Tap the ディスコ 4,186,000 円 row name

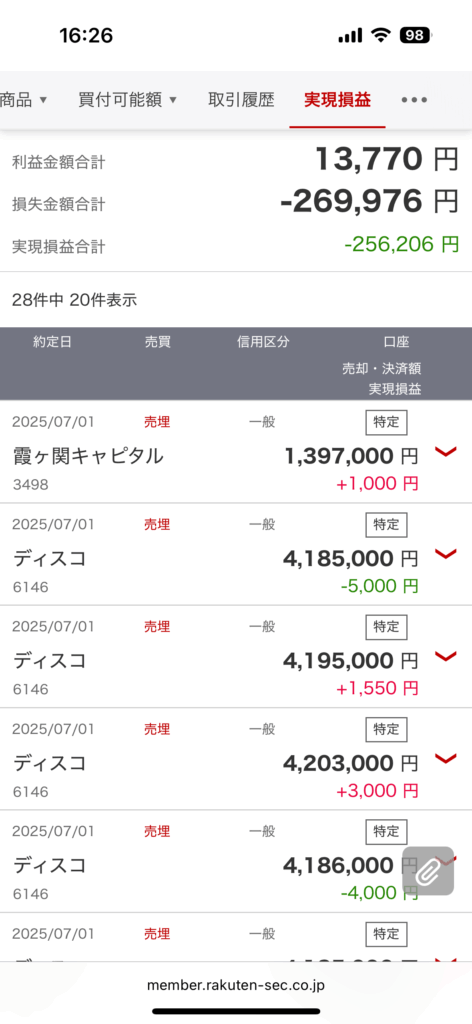(50, 865)
